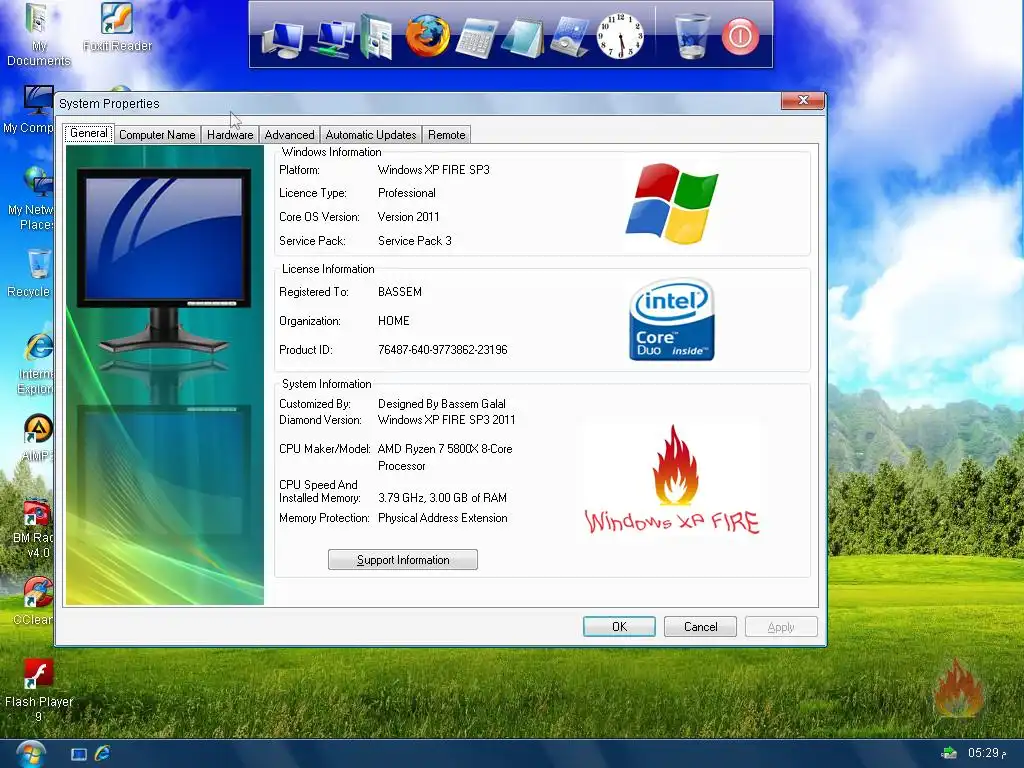
Task: Select the General tab
Action: click(x=89, y=133)
